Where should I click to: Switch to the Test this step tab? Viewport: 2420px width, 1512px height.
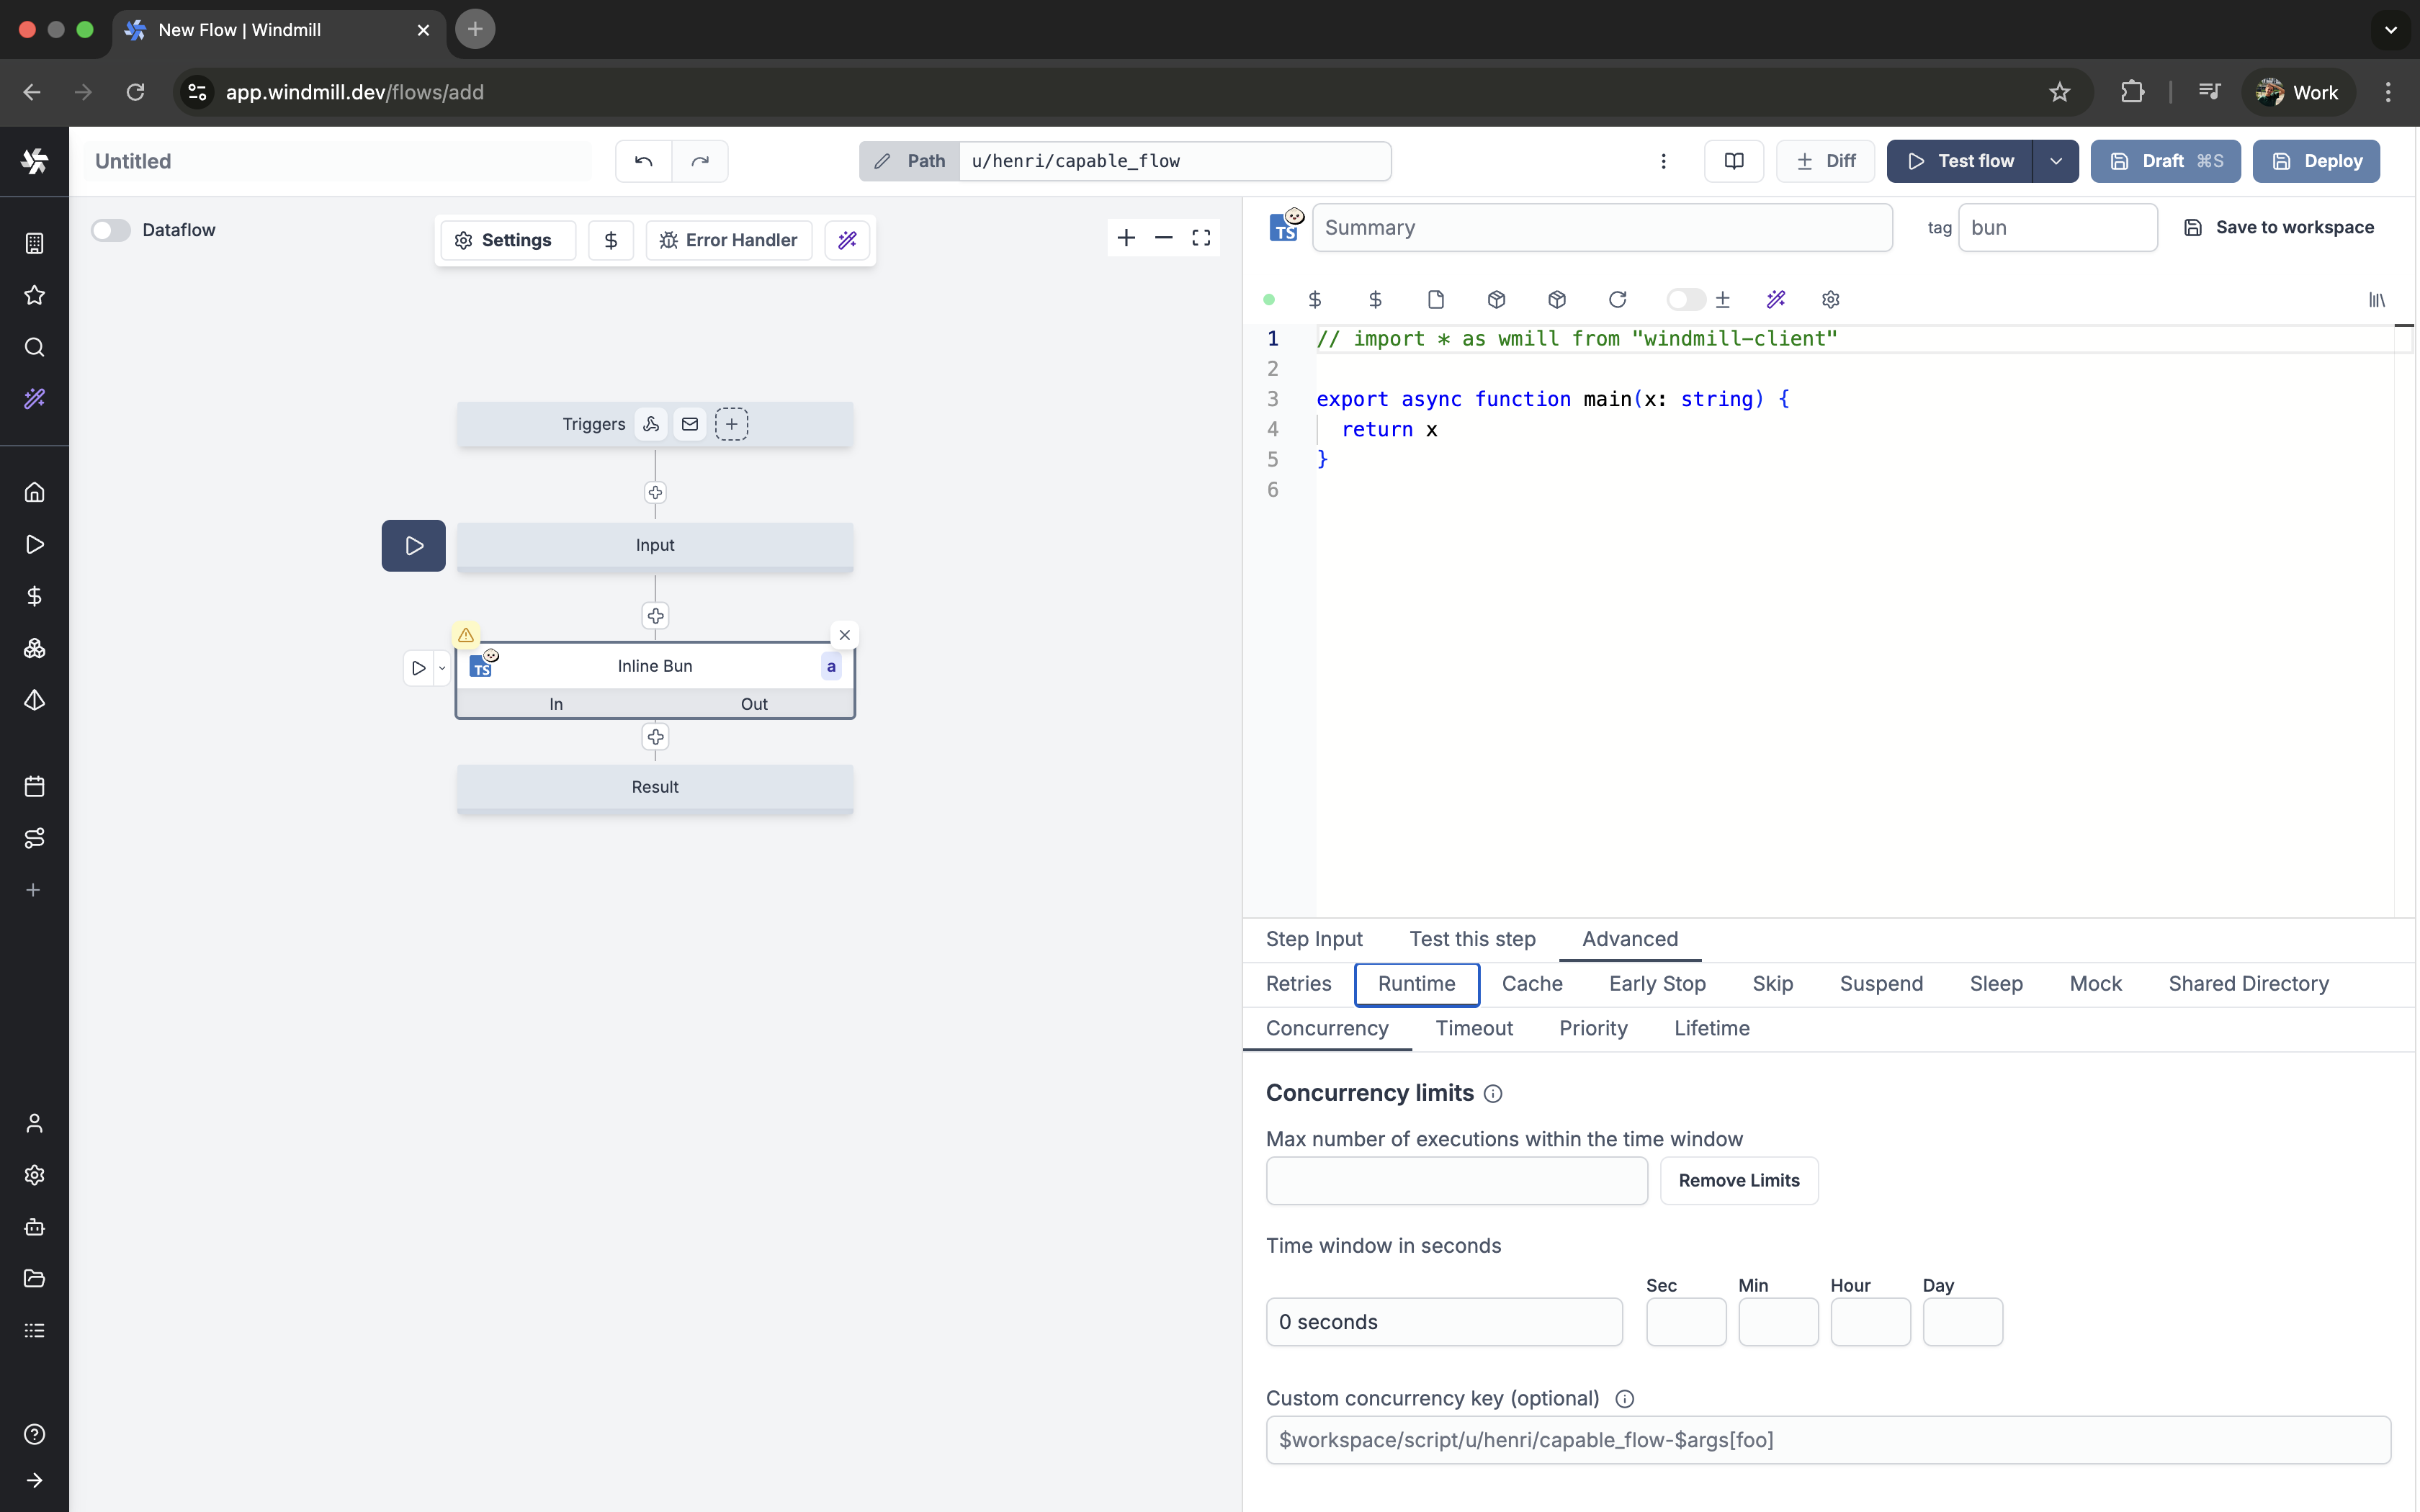coord(1472,939)
